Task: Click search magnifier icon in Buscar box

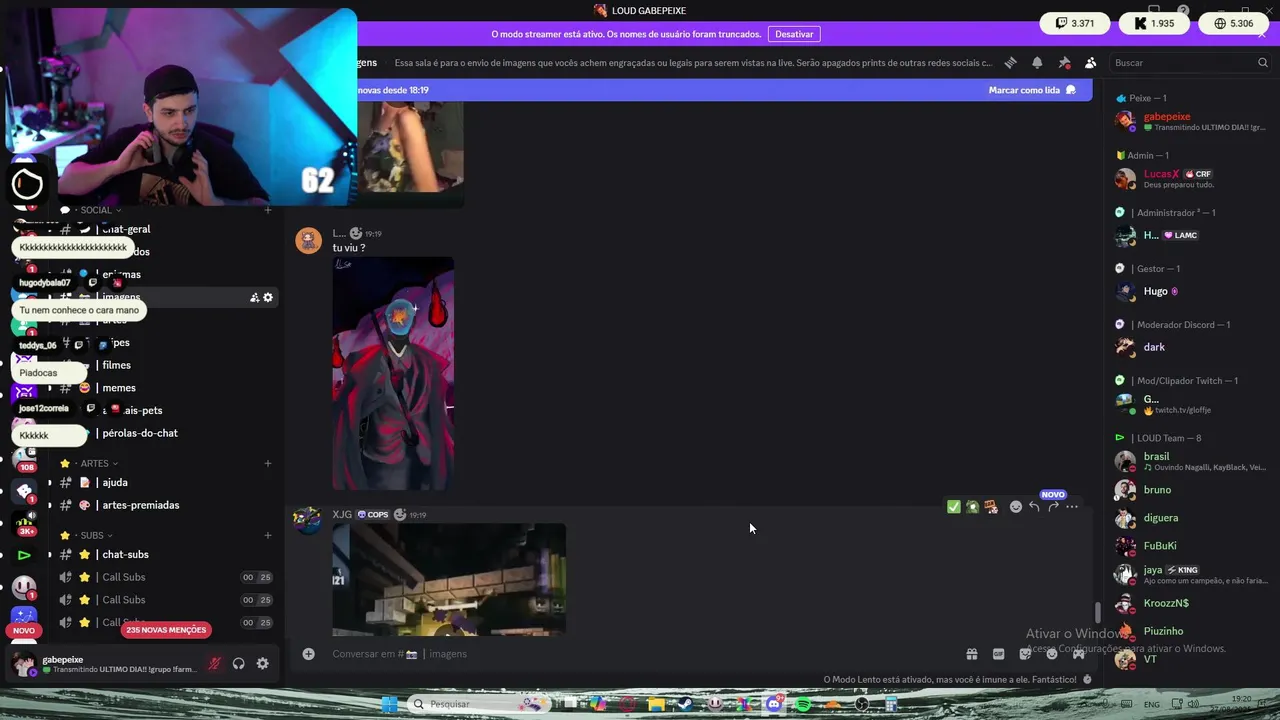Action: [1262, 63]
